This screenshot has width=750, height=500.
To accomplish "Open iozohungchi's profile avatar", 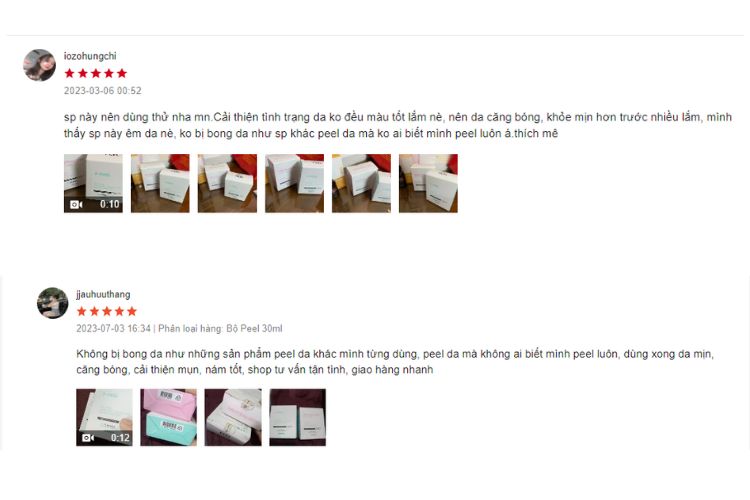I will (x=39, y=65).
